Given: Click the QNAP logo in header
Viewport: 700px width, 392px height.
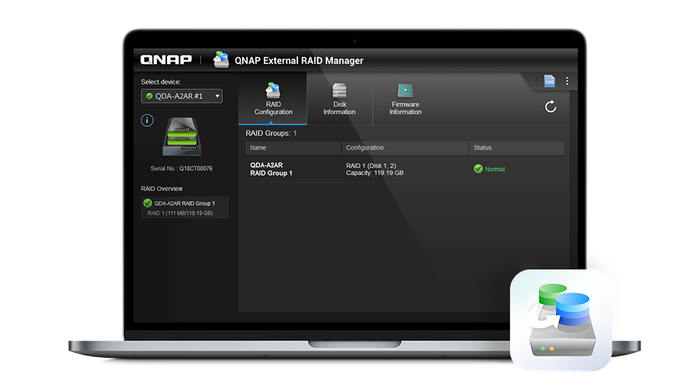Looking at the screenshot, I should click(x=166, y=60).
